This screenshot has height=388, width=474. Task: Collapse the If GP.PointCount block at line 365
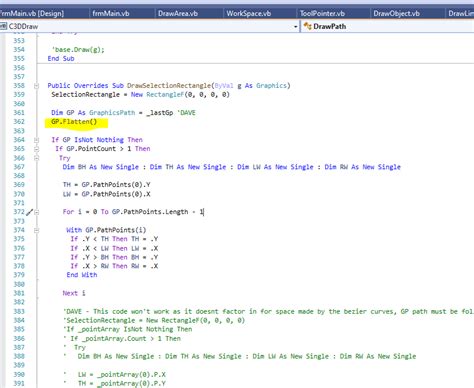[x=36, y=149]
